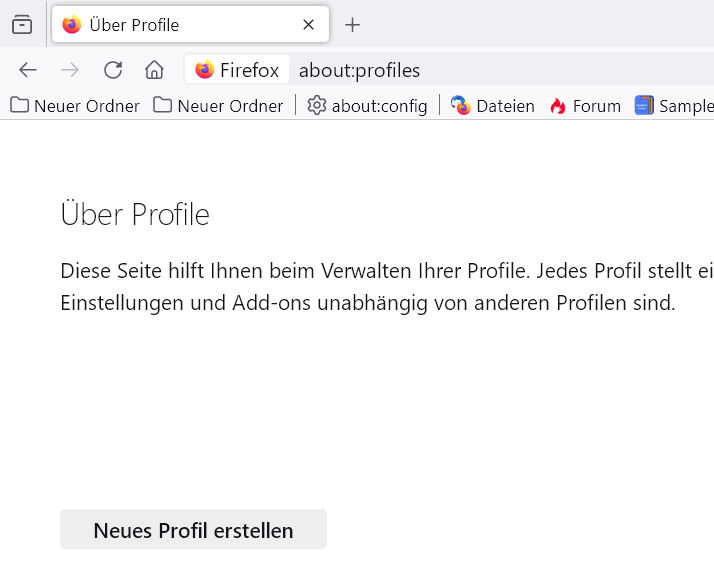Open the Firefox View icon left of tabs
714x577 pixels.
22,25
